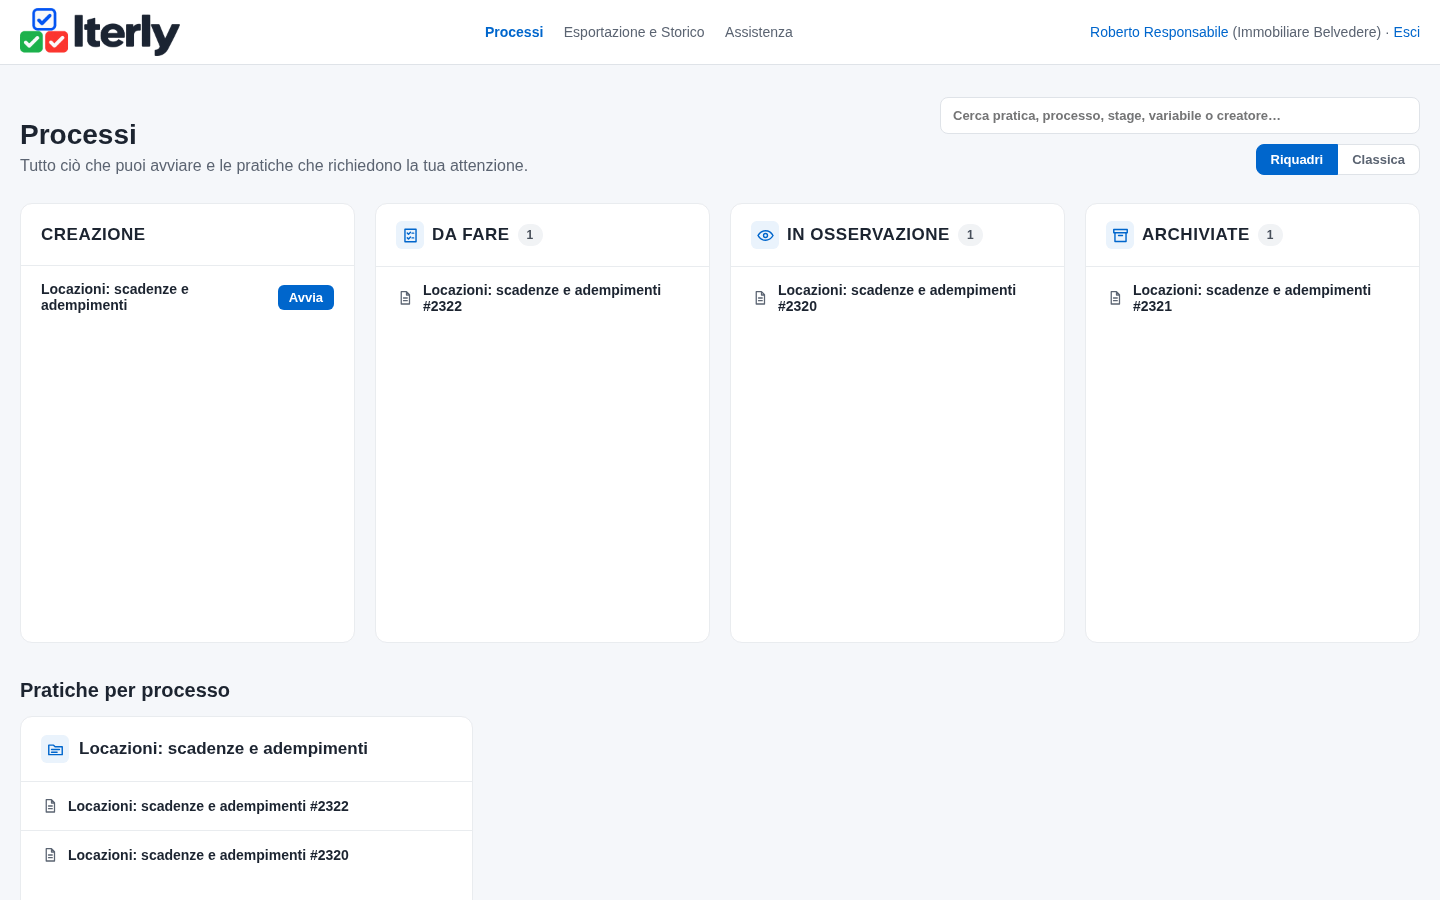The width and height of the screenshot is (1440, 900).
Task: Switch to Riquadri view
Action: coord(1296,160)
